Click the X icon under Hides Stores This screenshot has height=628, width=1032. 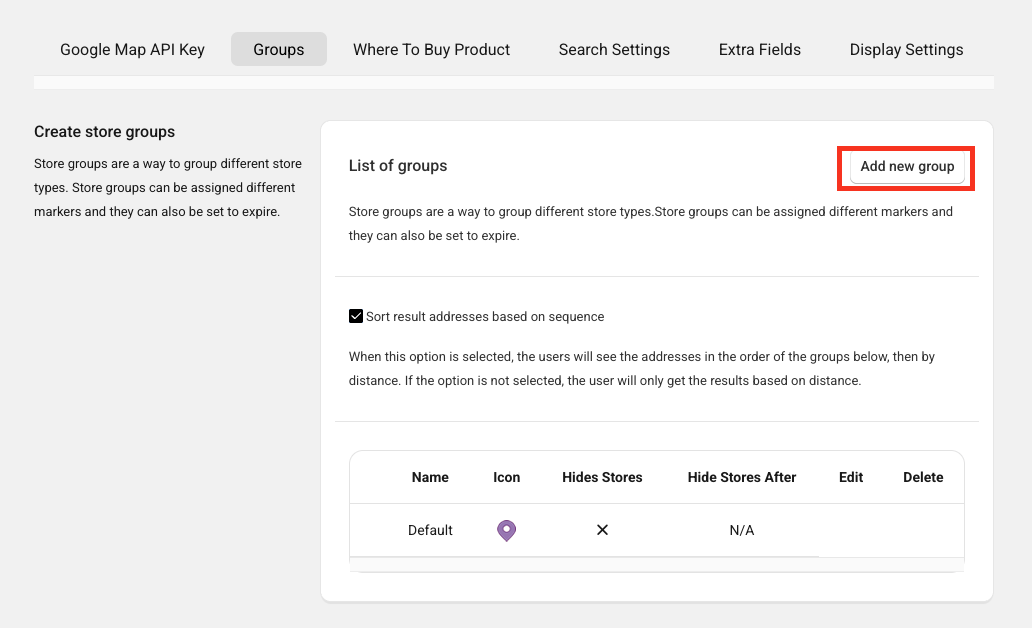[x=602, y=530]
